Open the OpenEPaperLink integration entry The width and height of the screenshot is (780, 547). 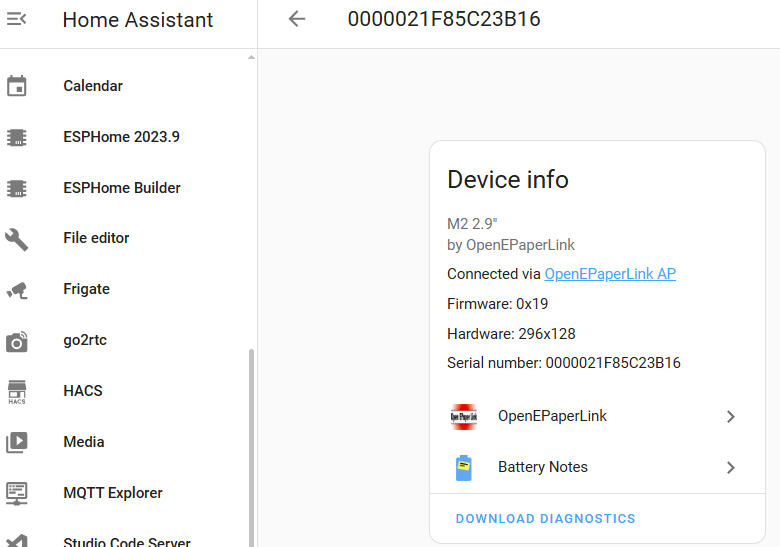click(x=597, y=416)
